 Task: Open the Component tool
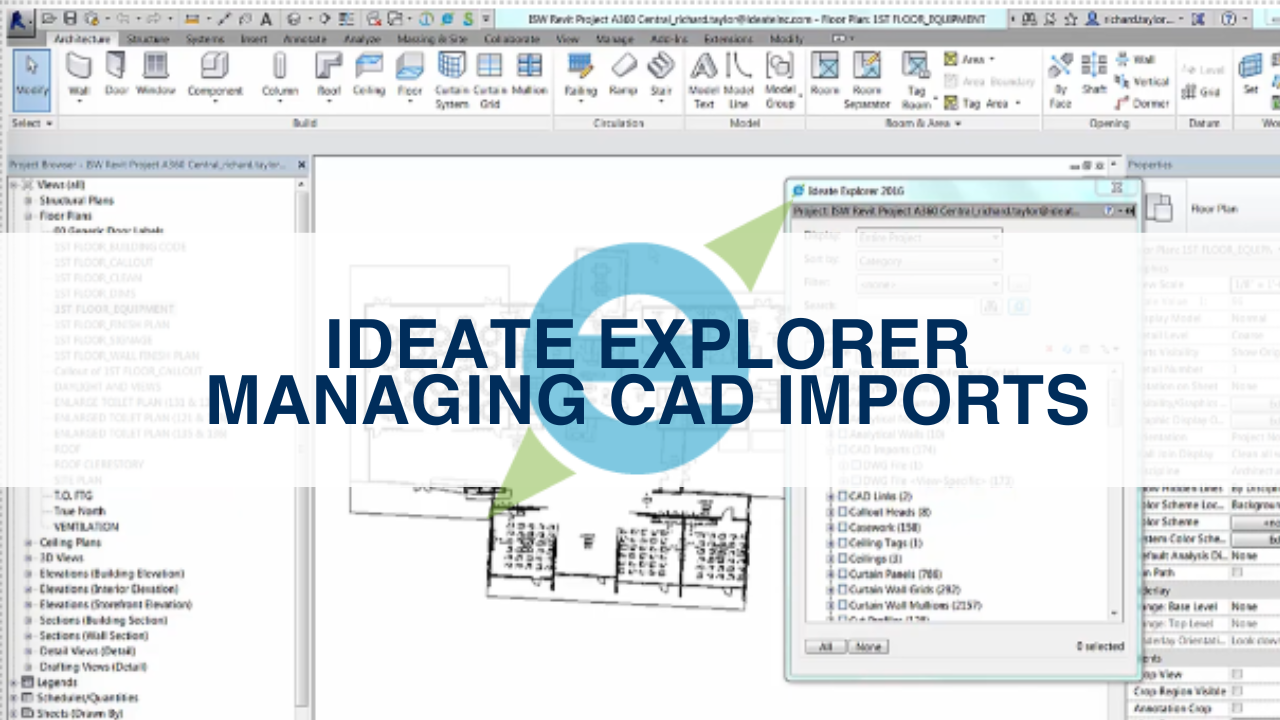click(x=215, y=77)
